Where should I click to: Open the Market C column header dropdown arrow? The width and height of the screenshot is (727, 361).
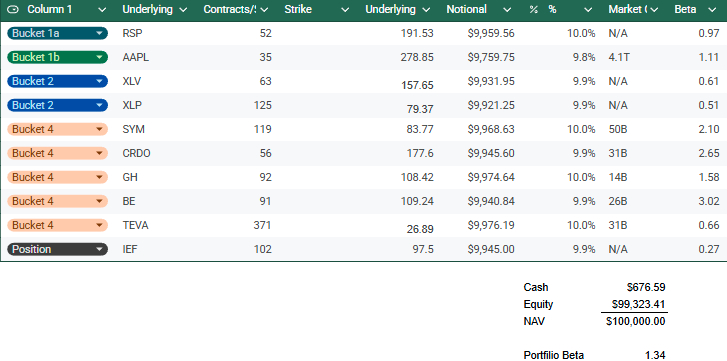pos(654,10)
